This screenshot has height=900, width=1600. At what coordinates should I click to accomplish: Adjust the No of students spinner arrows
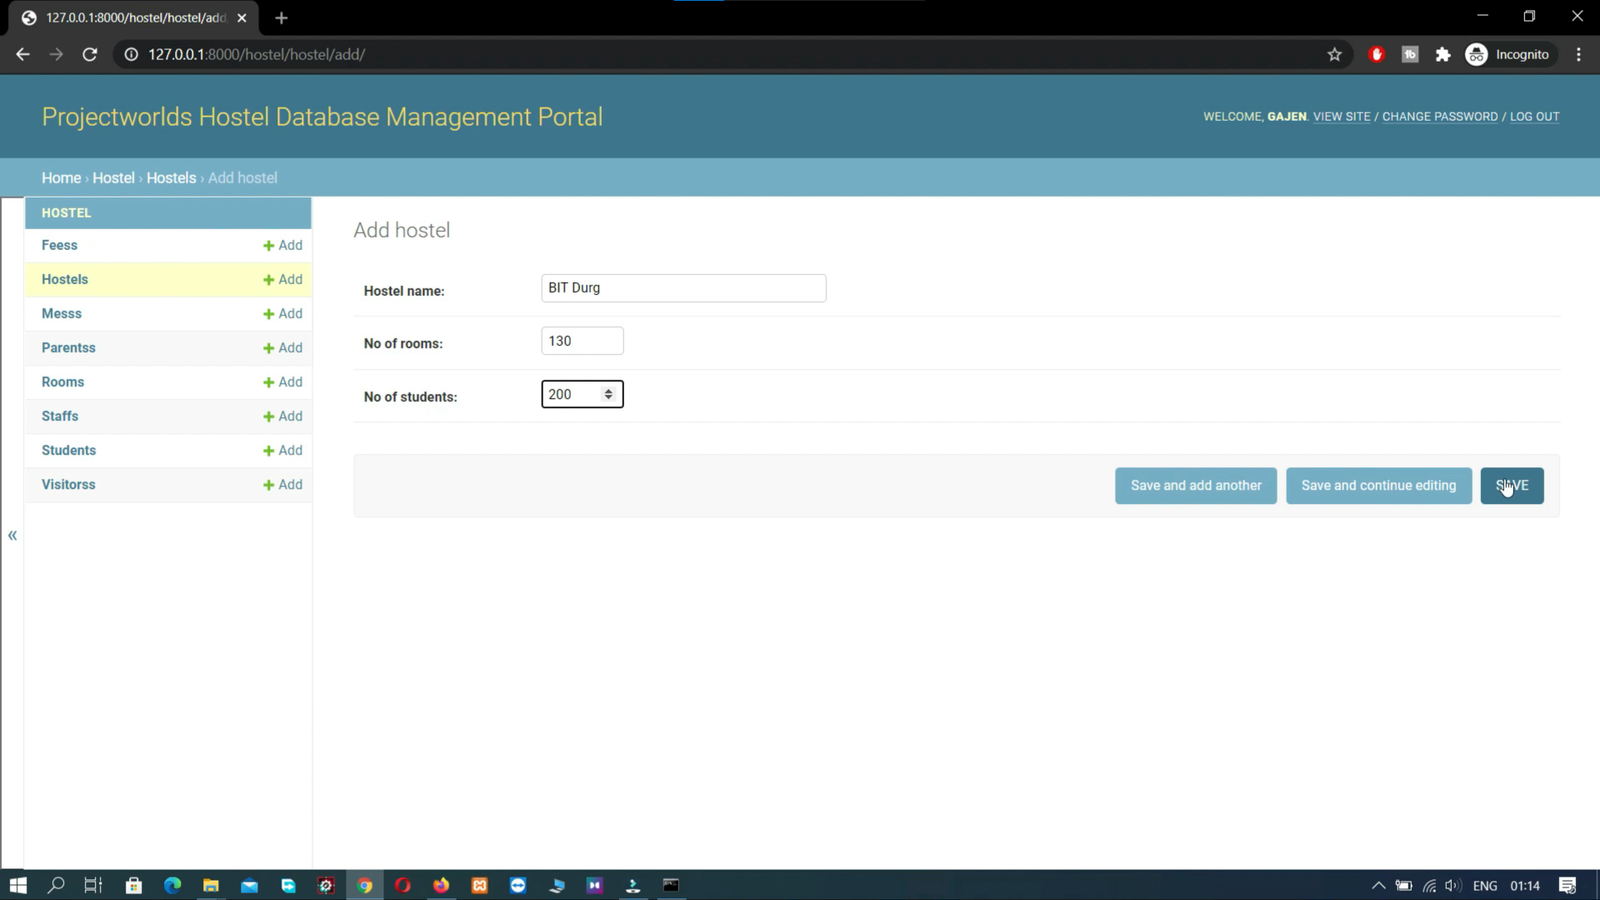pyautogui.click(x=608, y=394)
